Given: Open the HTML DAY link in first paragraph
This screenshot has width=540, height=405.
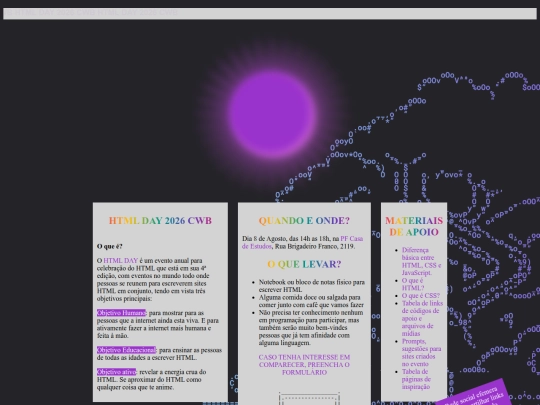Looking at the screenshot, I should (121, 260).
